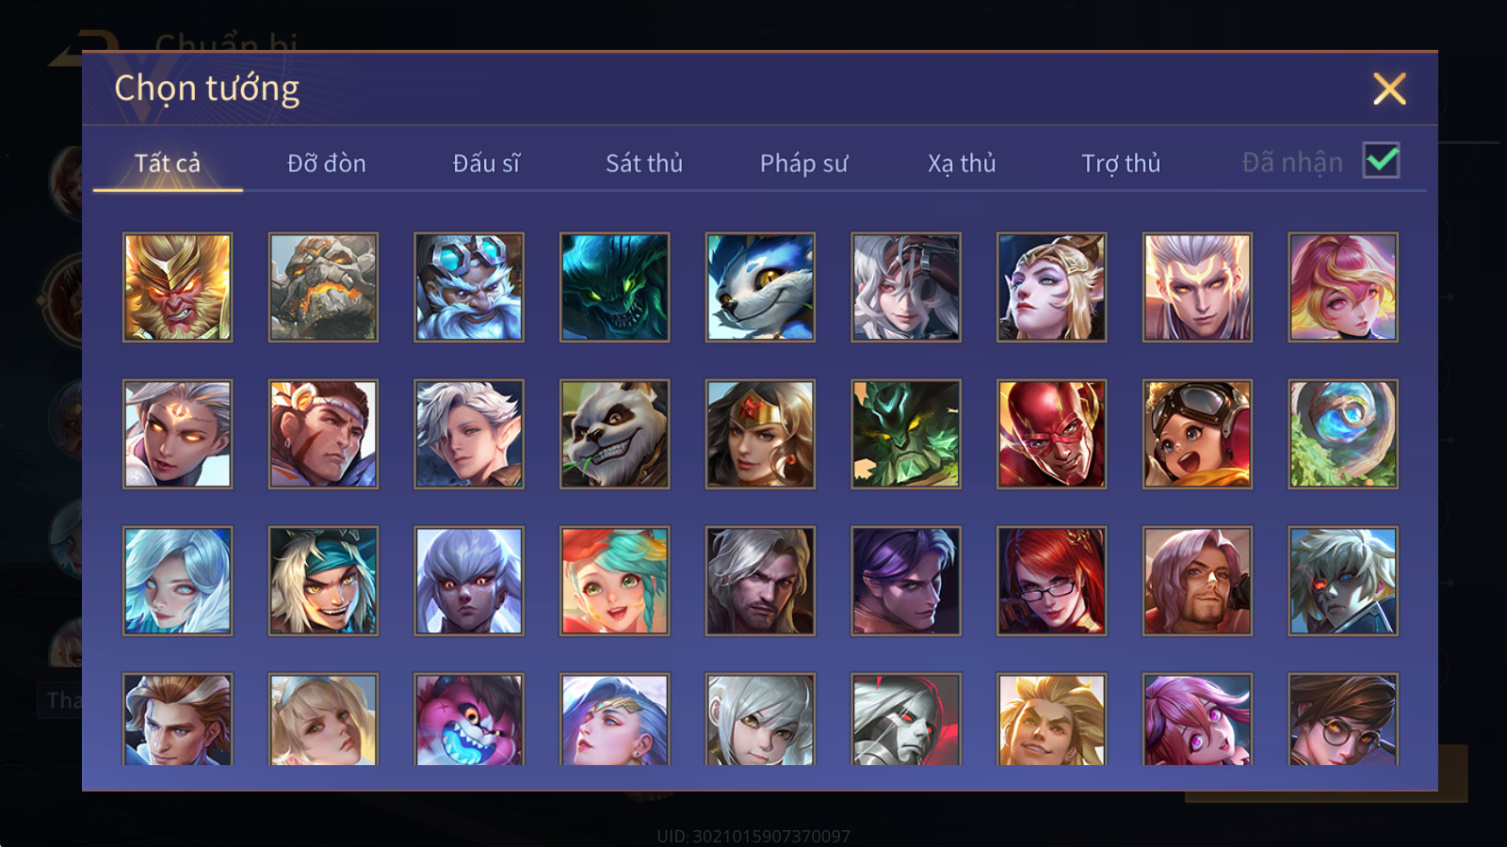Image resolution: width=1507 pixels, height=847 pixels.
Task: Pick The Flash hero in red mask
Action: pos(1052,434)
